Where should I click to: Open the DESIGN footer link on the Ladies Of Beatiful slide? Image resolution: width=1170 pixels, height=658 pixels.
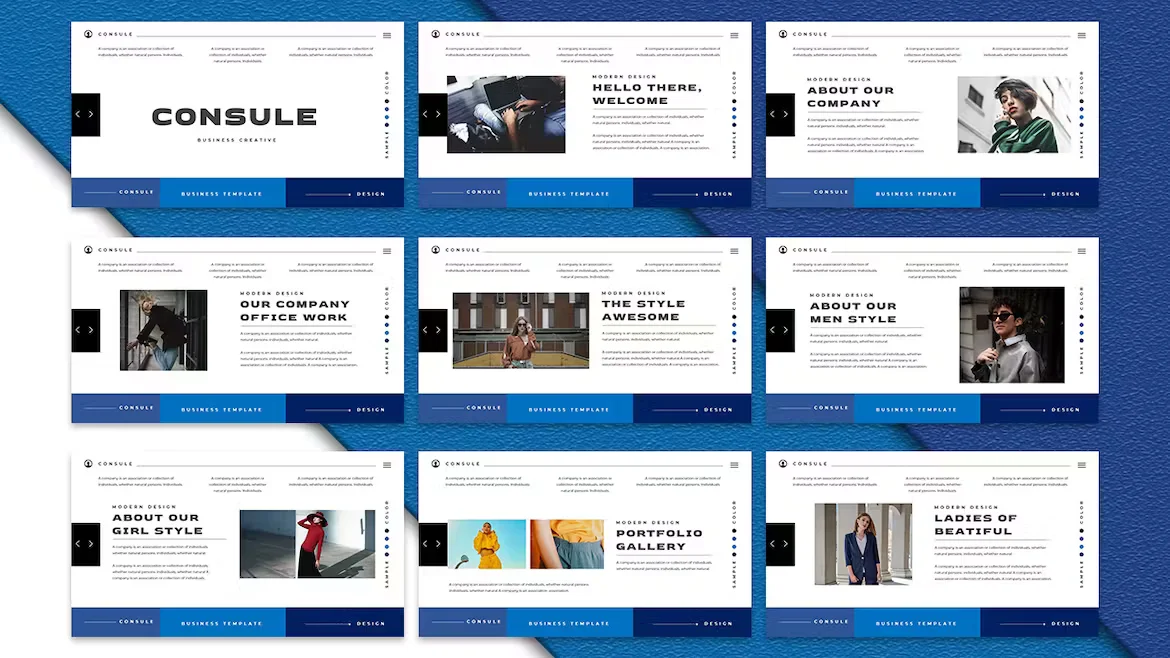coord(1063,622)
